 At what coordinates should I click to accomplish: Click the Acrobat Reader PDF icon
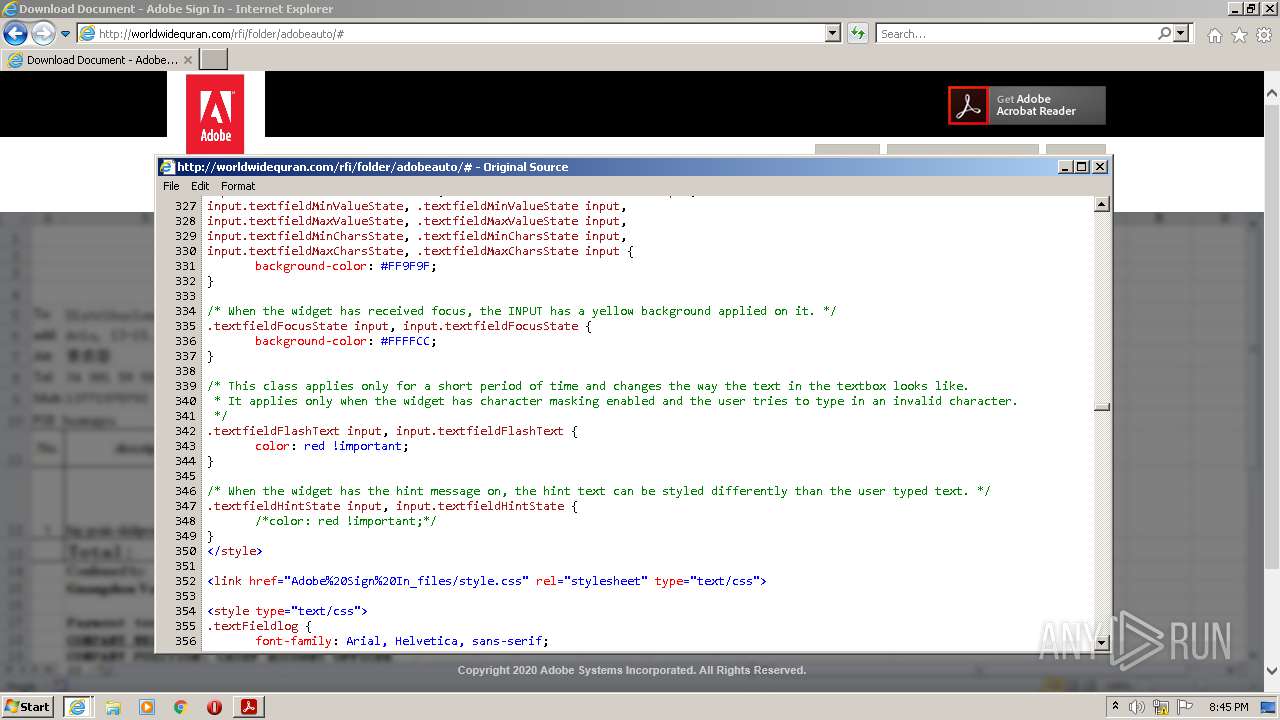(968, 105)
